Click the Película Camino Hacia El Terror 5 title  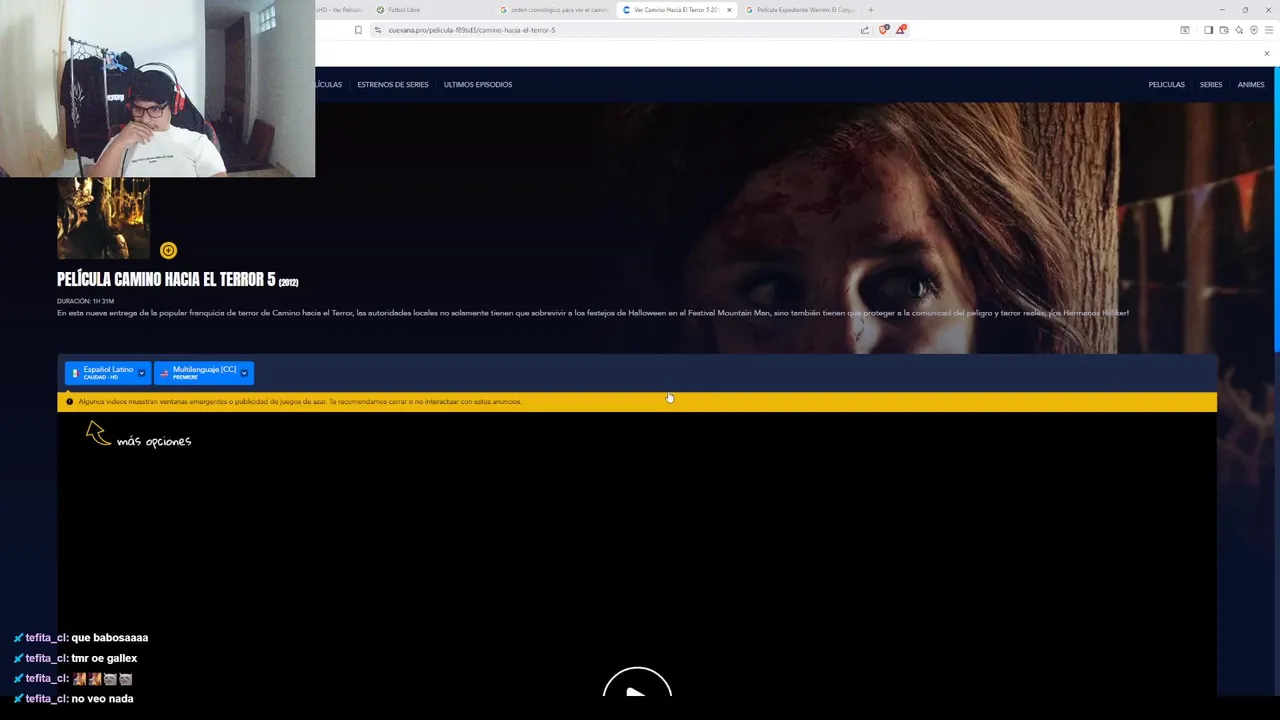pos(177,280)
